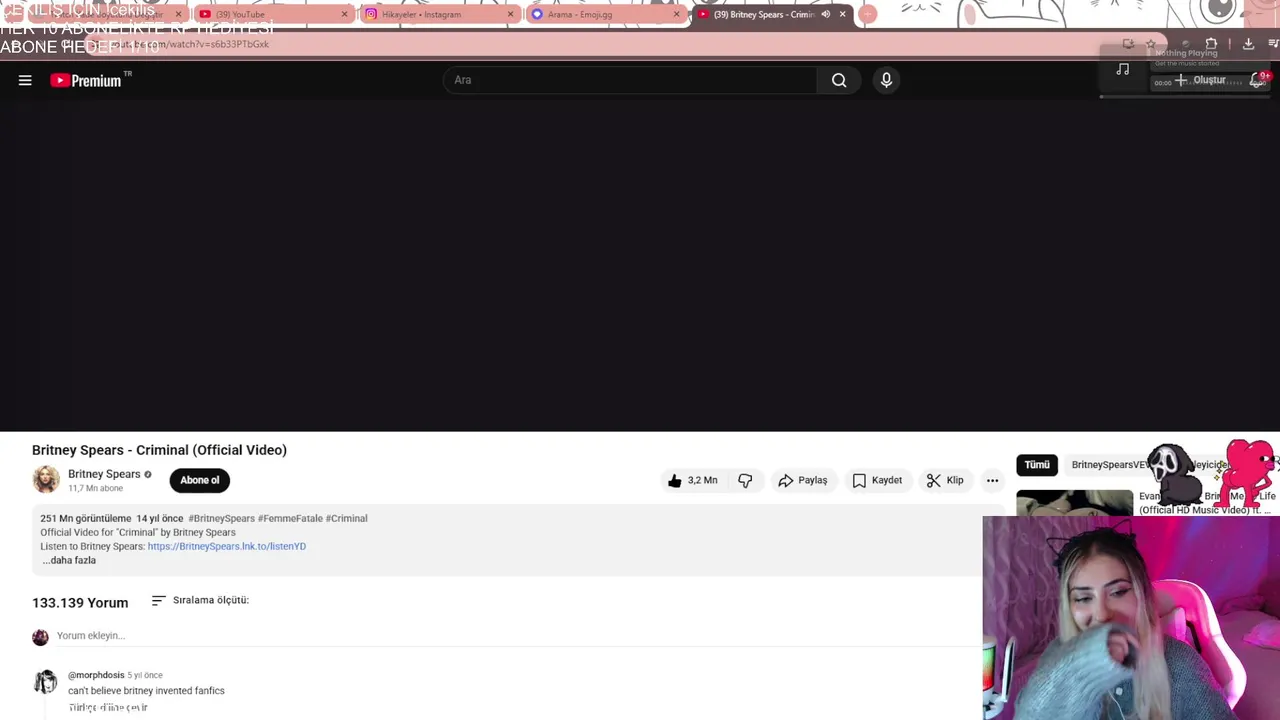Open new browser tab with plus

coord(868,14)
